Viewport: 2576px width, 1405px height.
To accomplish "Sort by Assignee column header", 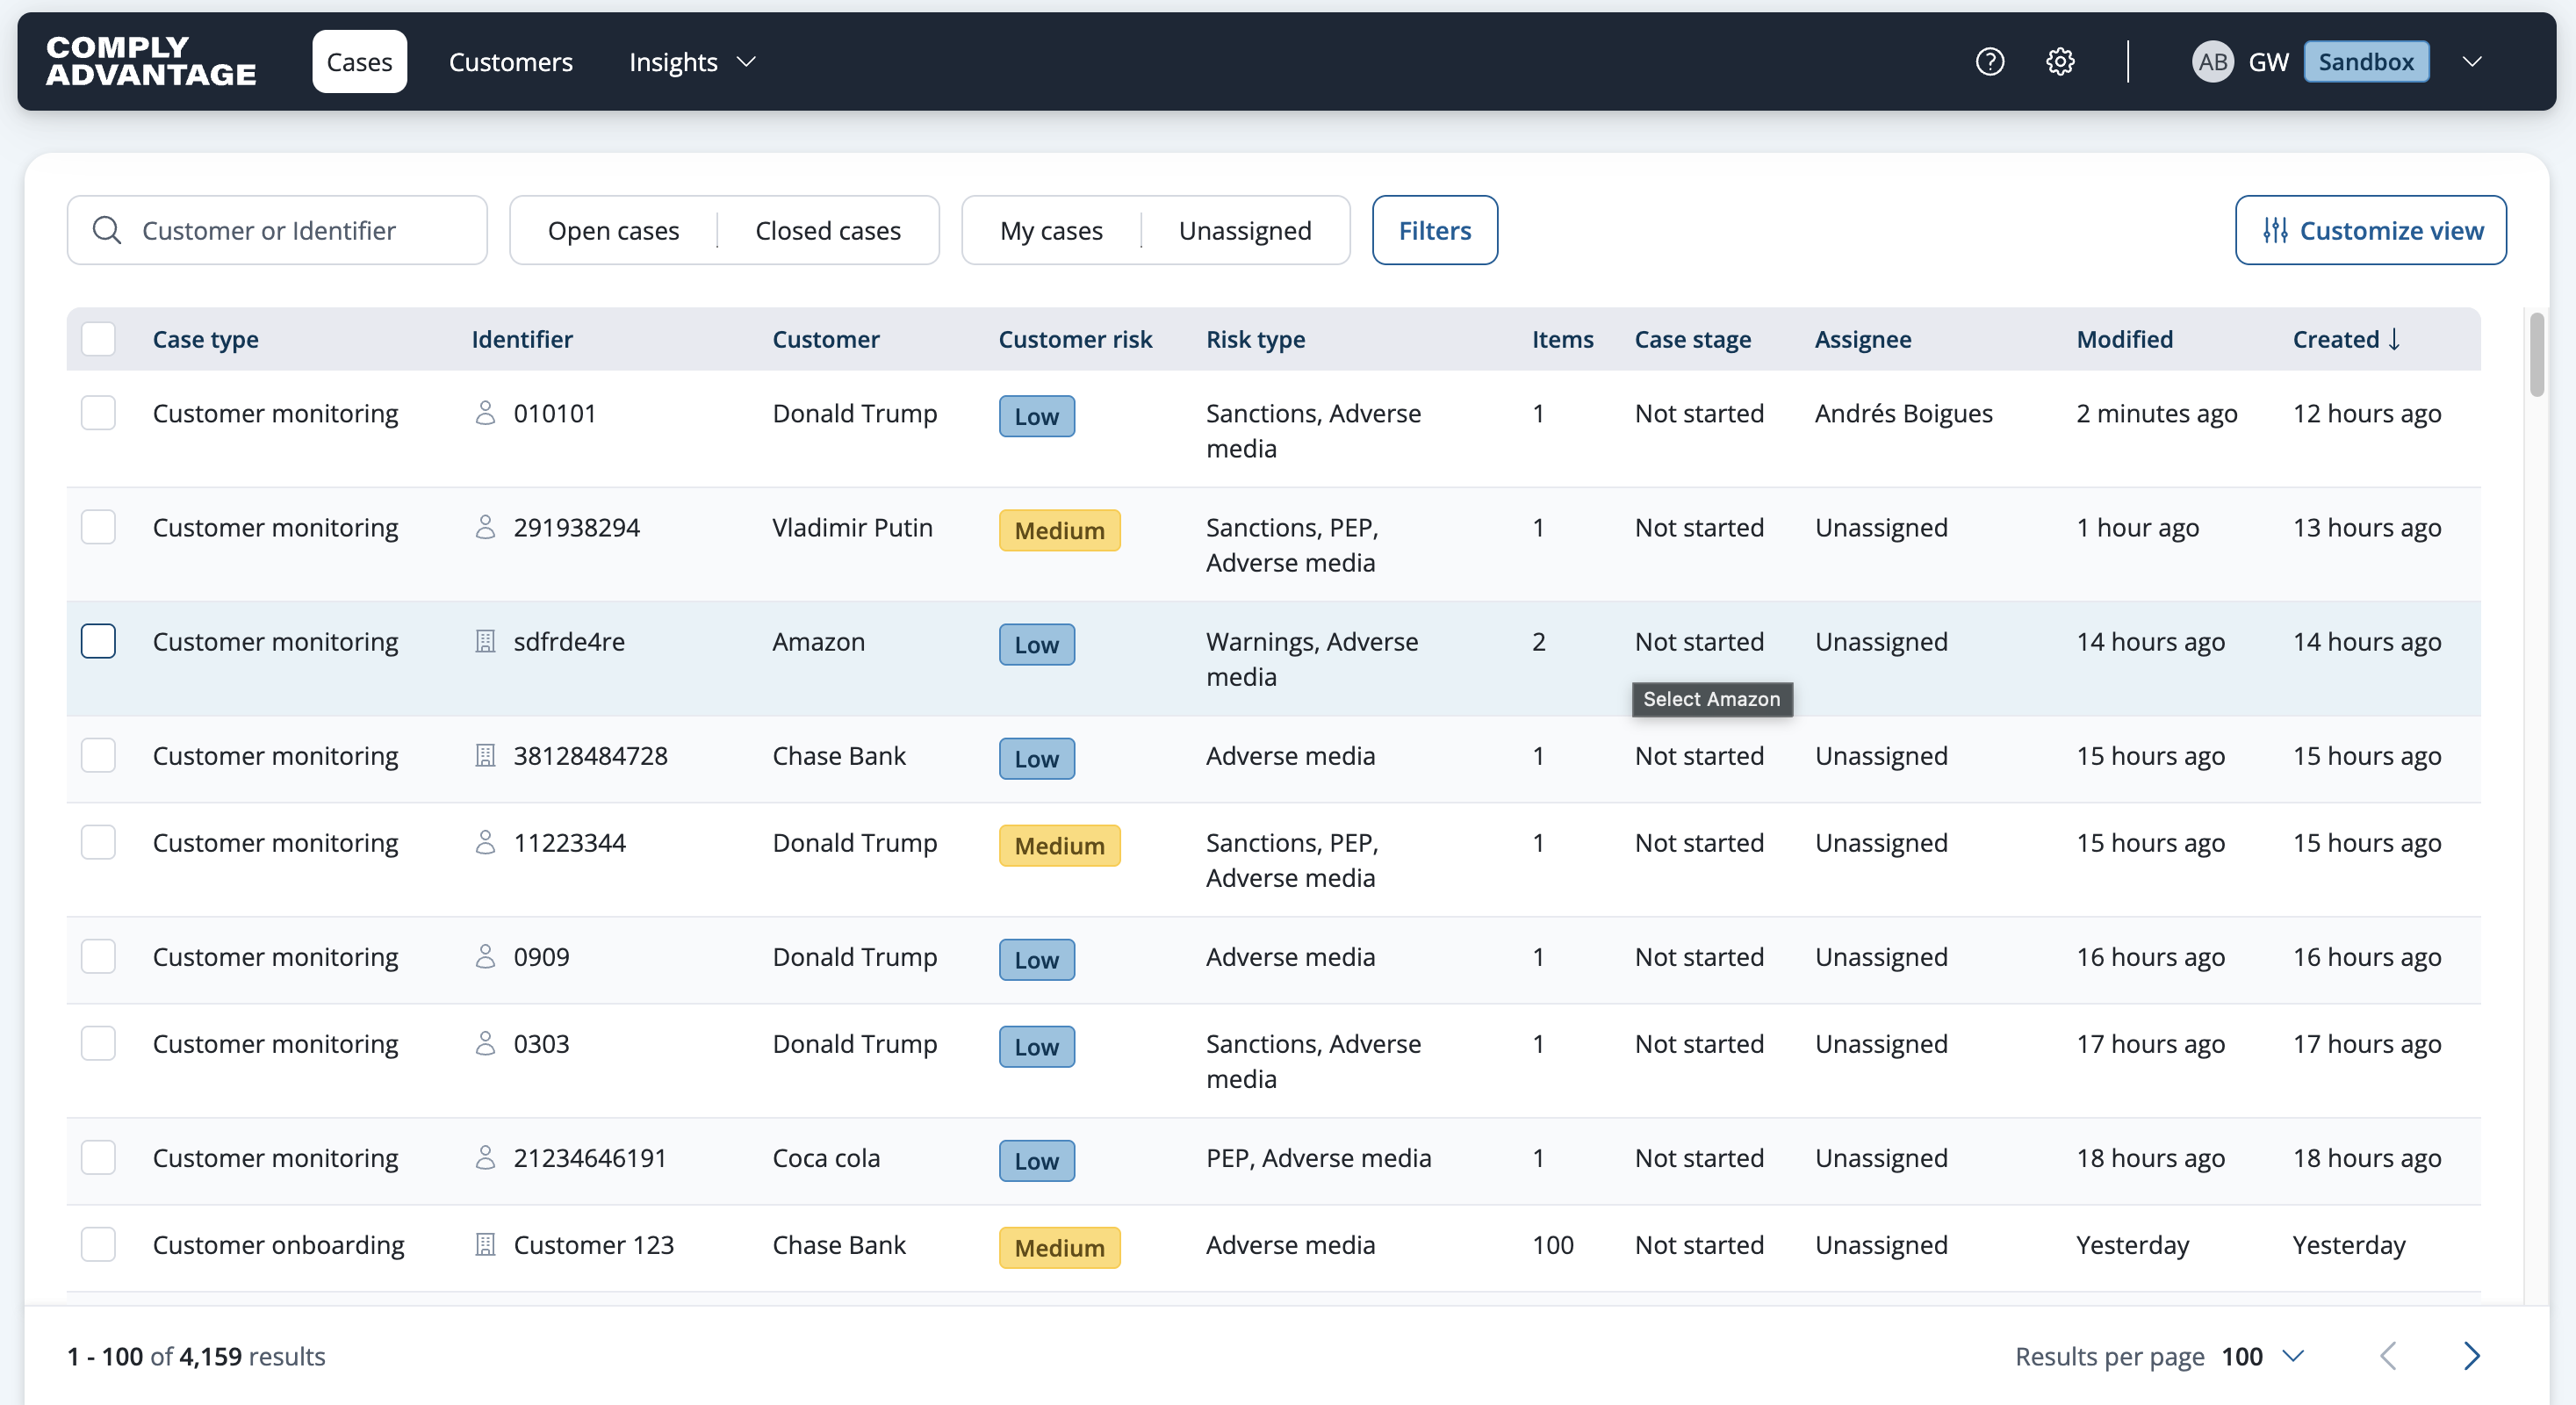I will click(x=1863, y=339).
